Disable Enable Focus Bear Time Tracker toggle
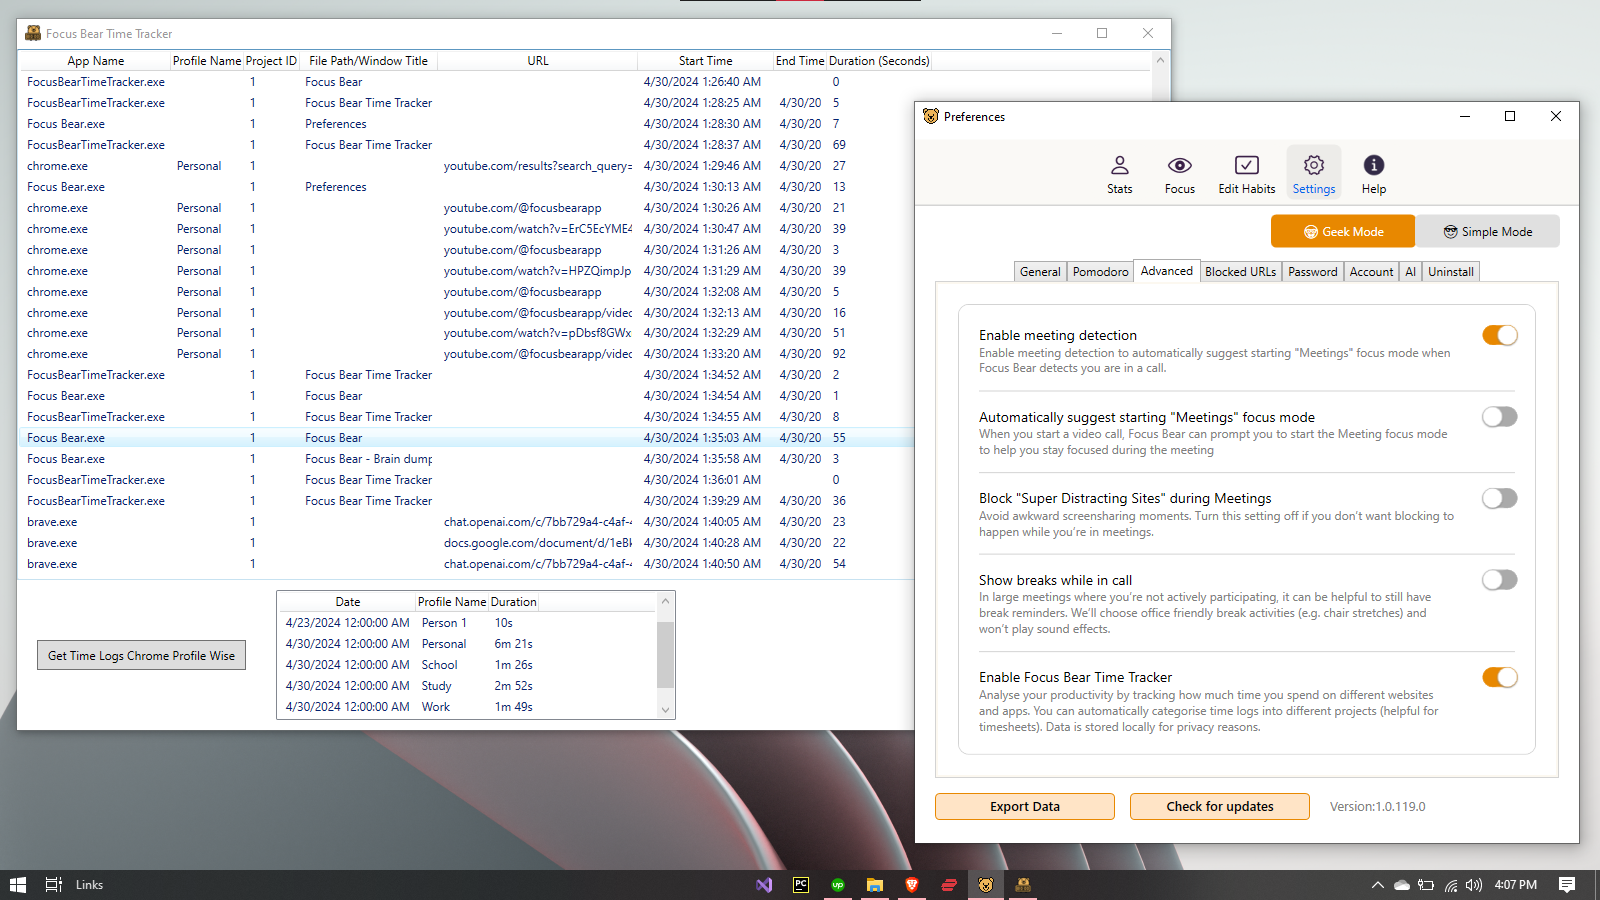 point(1499,677)
